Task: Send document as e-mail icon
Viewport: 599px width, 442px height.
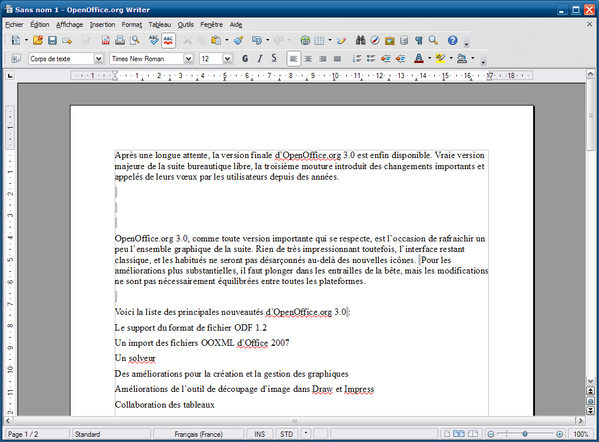Action: tap(67, 40)
